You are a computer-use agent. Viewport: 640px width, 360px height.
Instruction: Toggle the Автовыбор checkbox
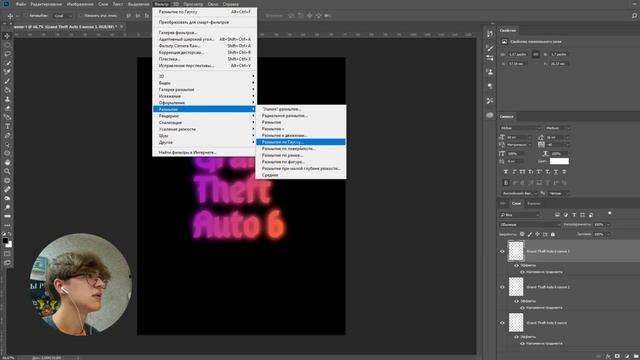[25, 16]
